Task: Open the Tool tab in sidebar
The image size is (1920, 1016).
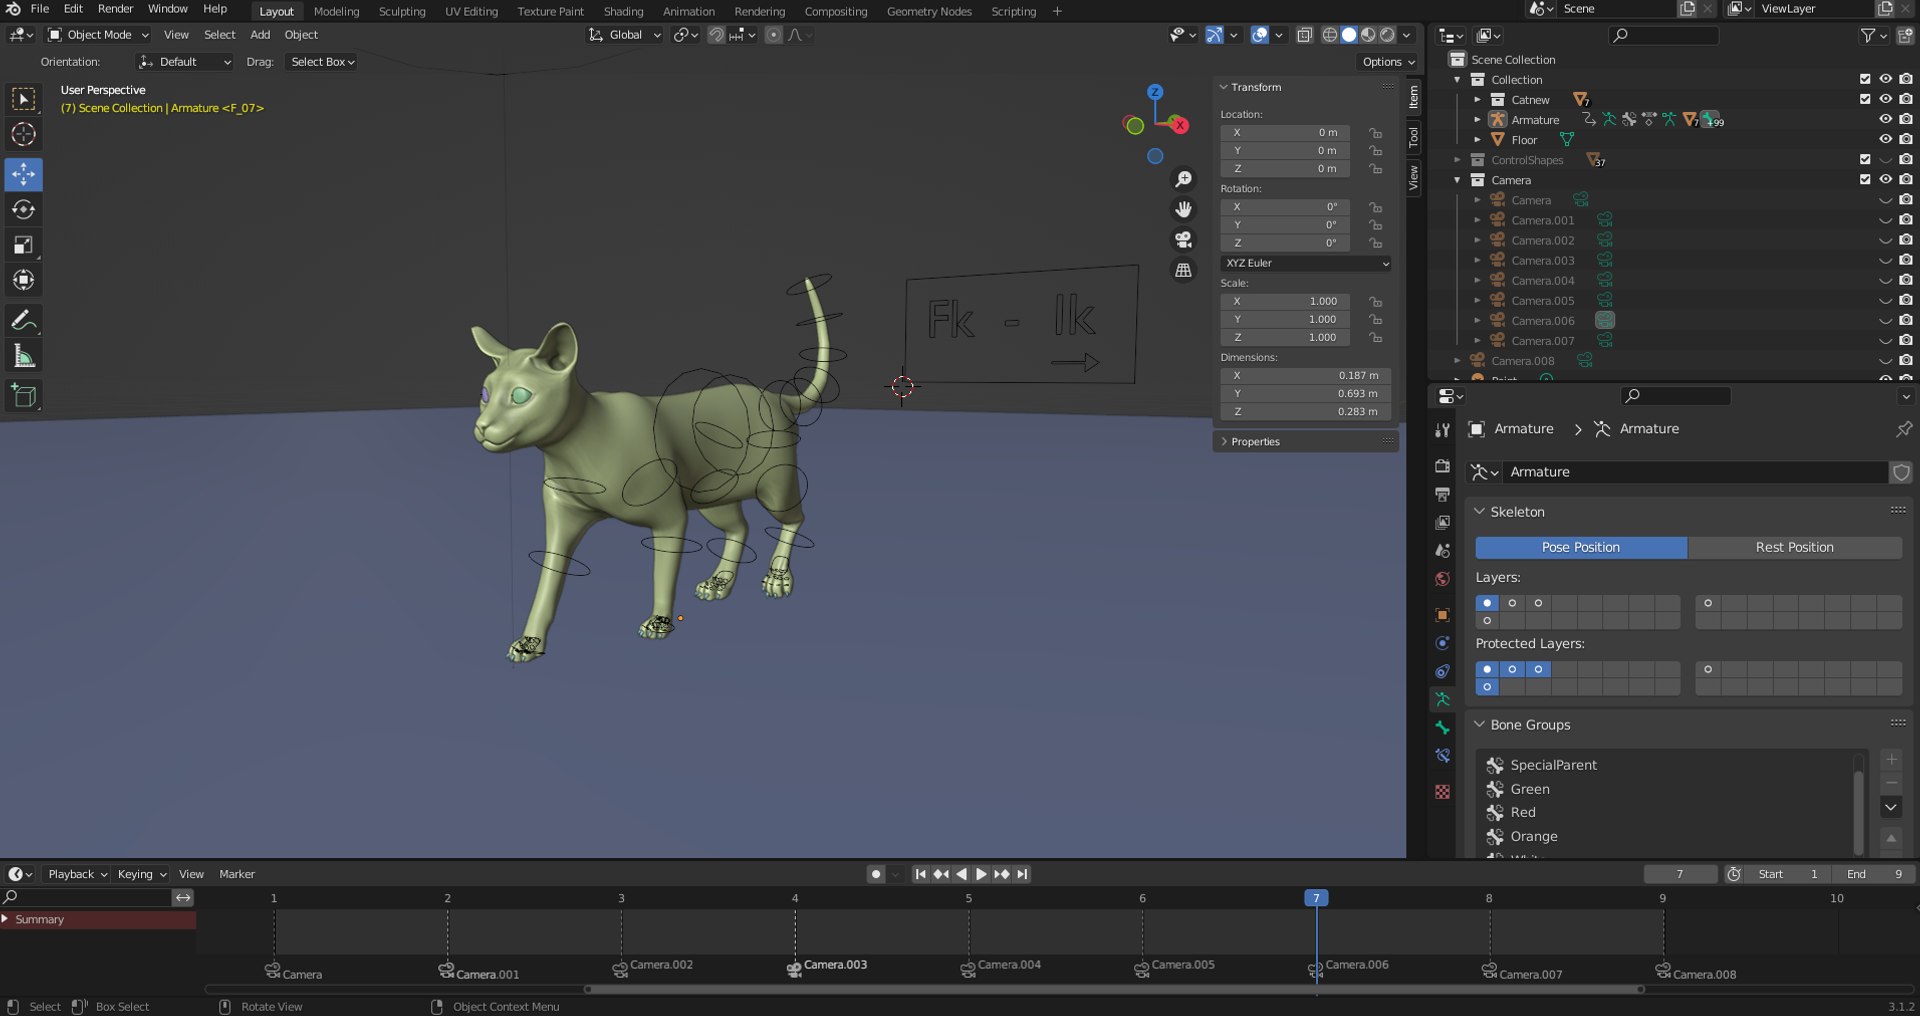Action: (1413, 137)
